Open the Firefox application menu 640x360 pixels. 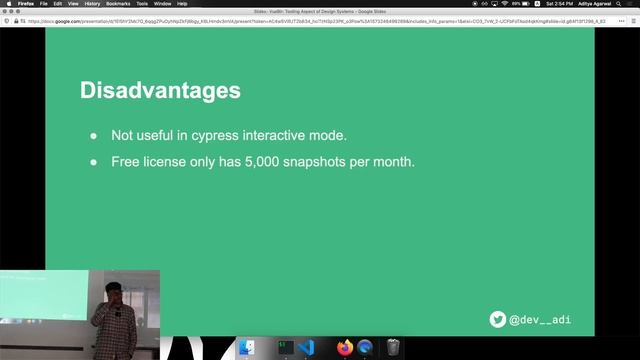coord(26,4)
